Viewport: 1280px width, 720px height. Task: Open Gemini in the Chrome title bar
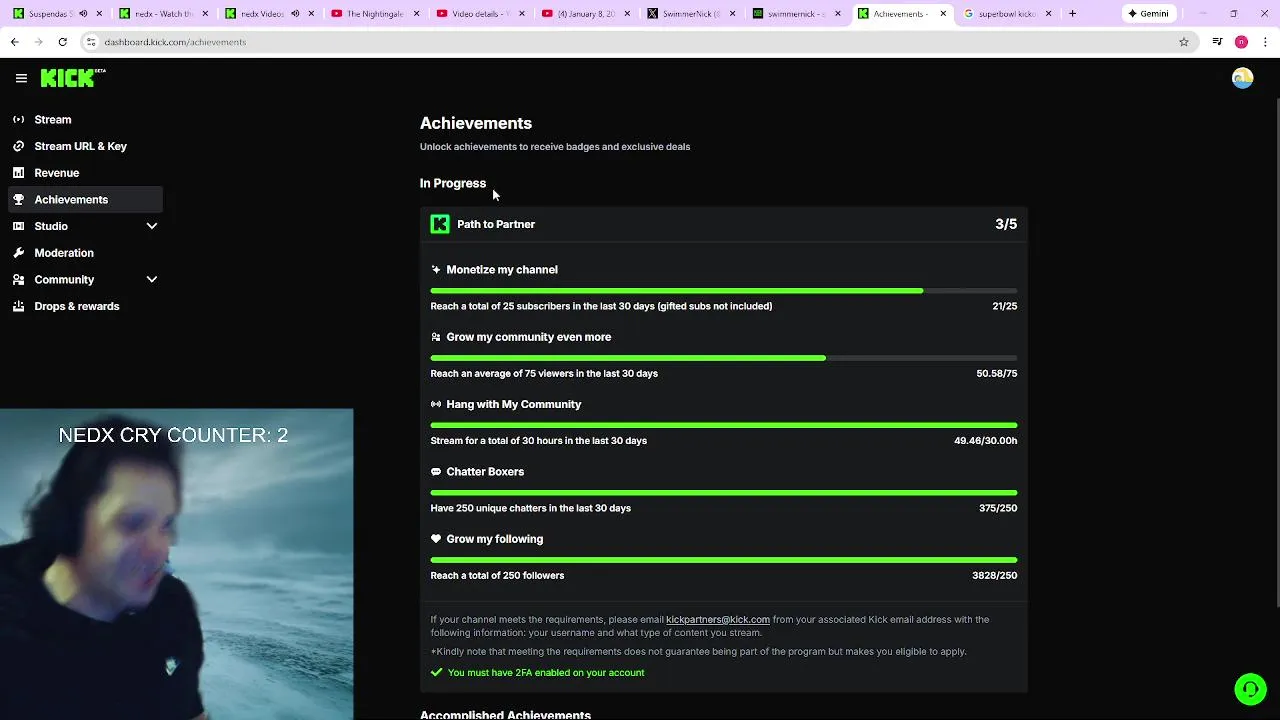click(1147, 14)
